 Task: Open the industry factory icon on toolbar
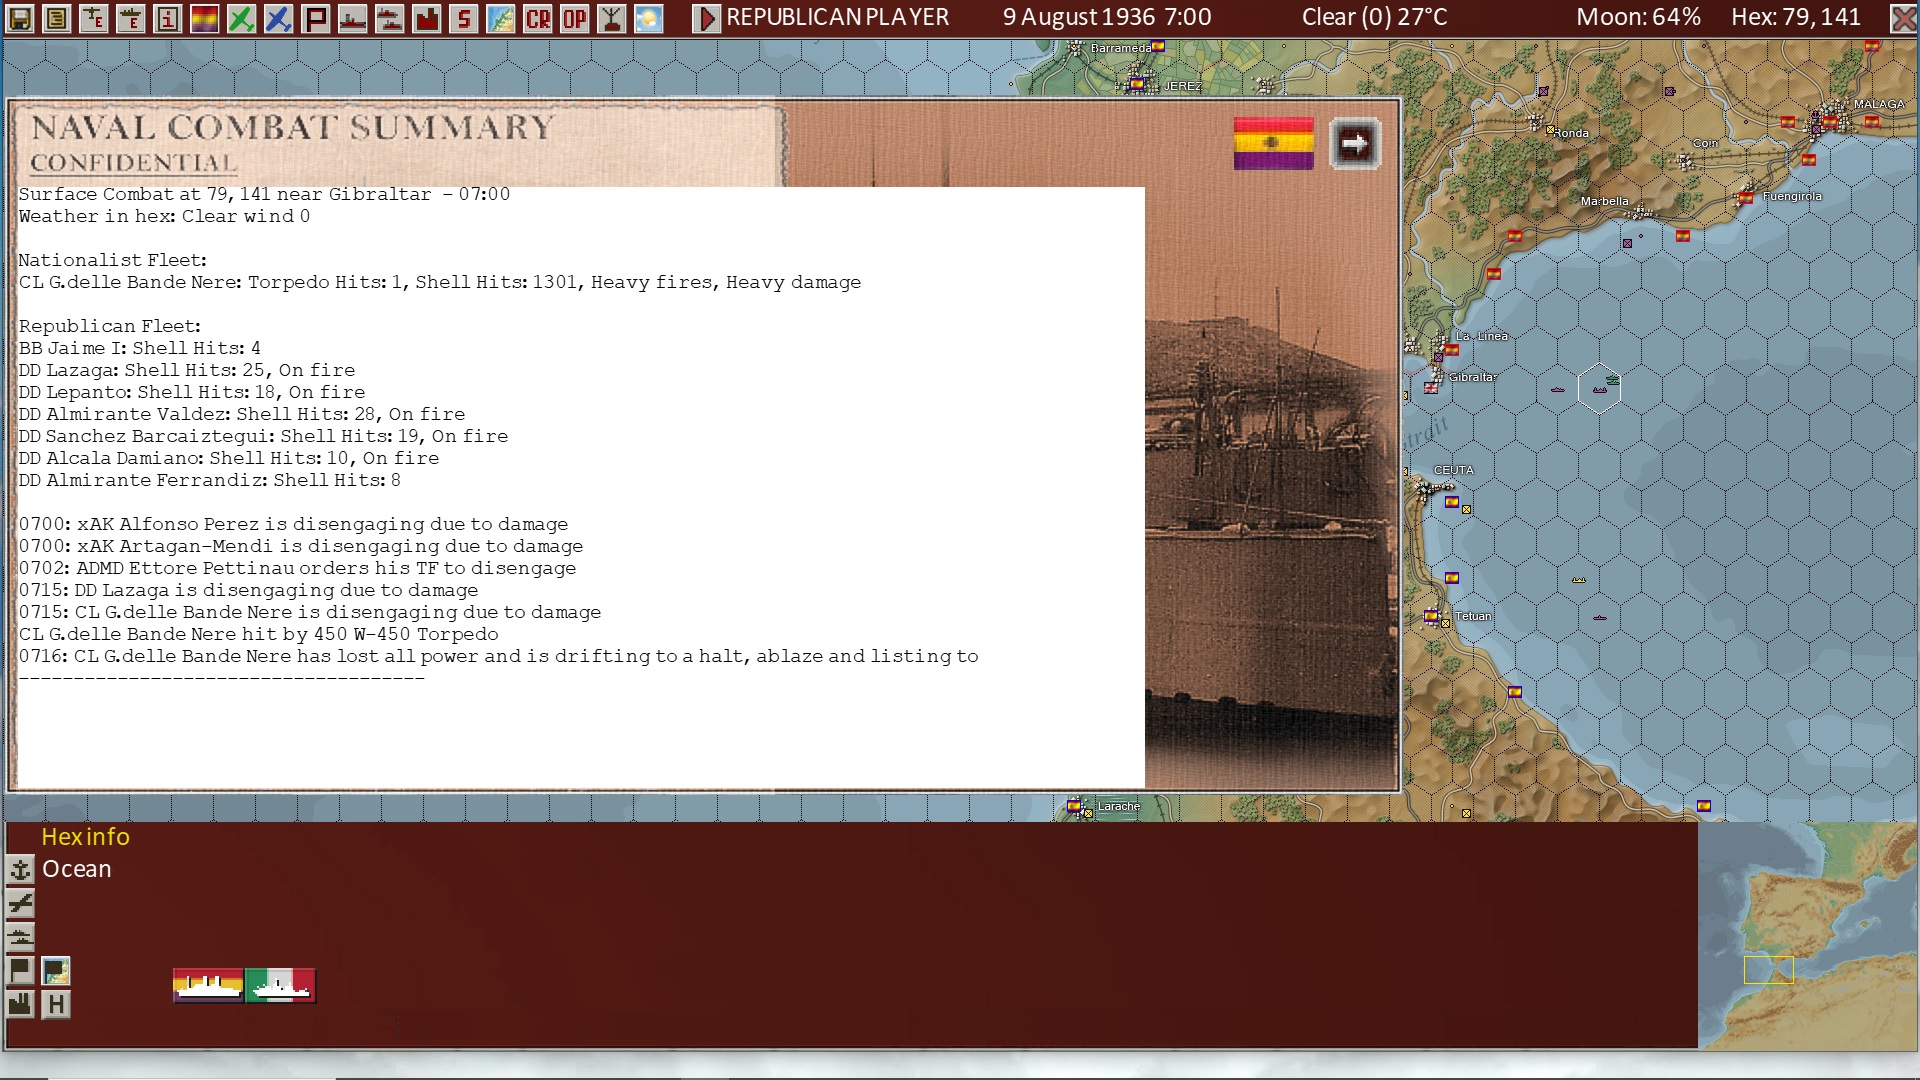(x=426, y=17)
